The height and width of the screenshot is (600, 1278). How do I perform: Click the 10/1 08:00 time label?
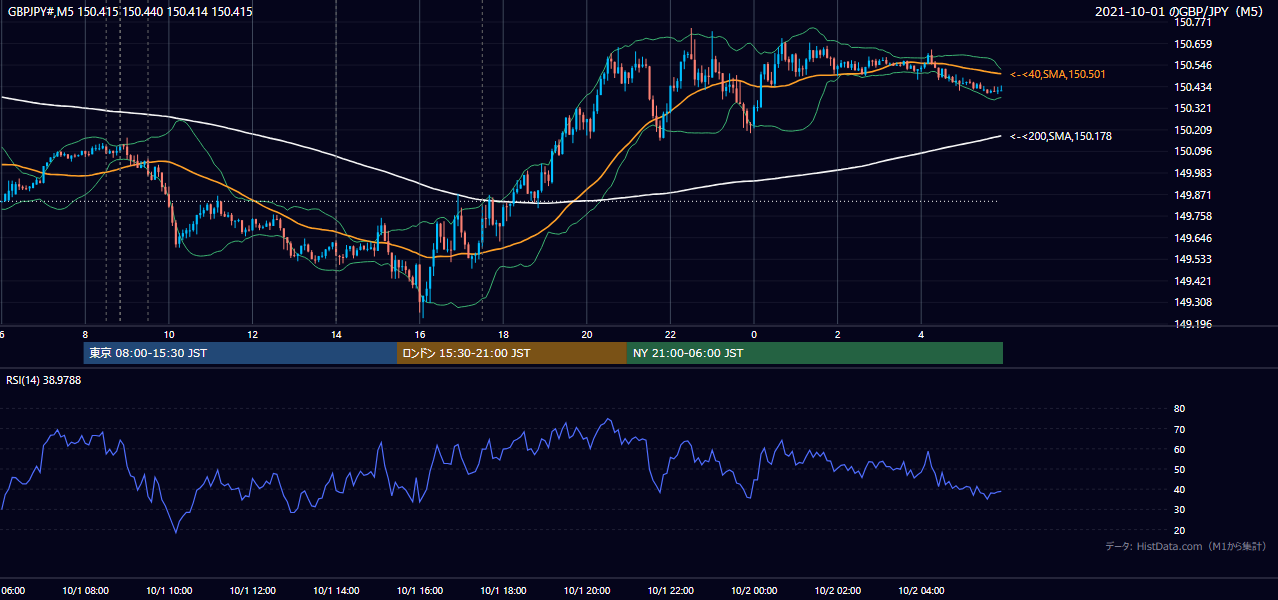point(85,591)
